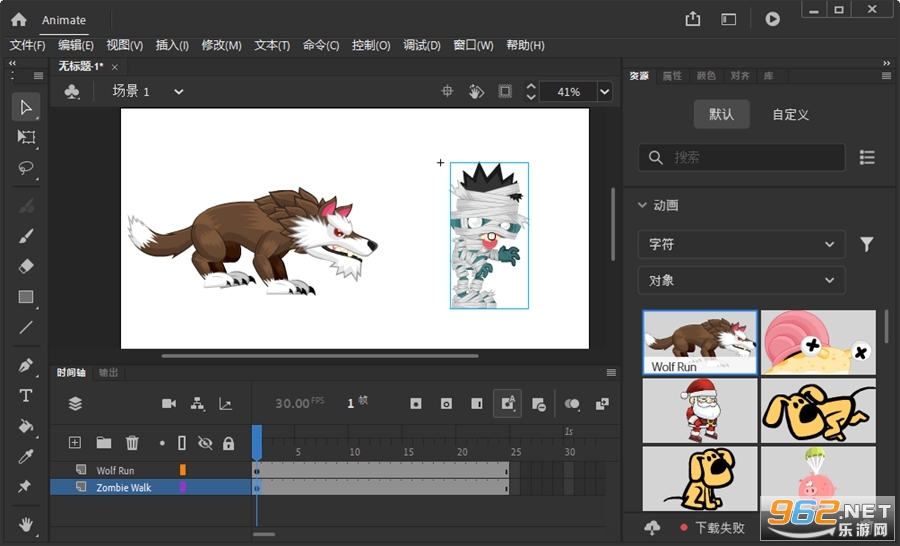900x546 pixels.
Task: Collapse the 动画 section
Action: pos(642,205)
